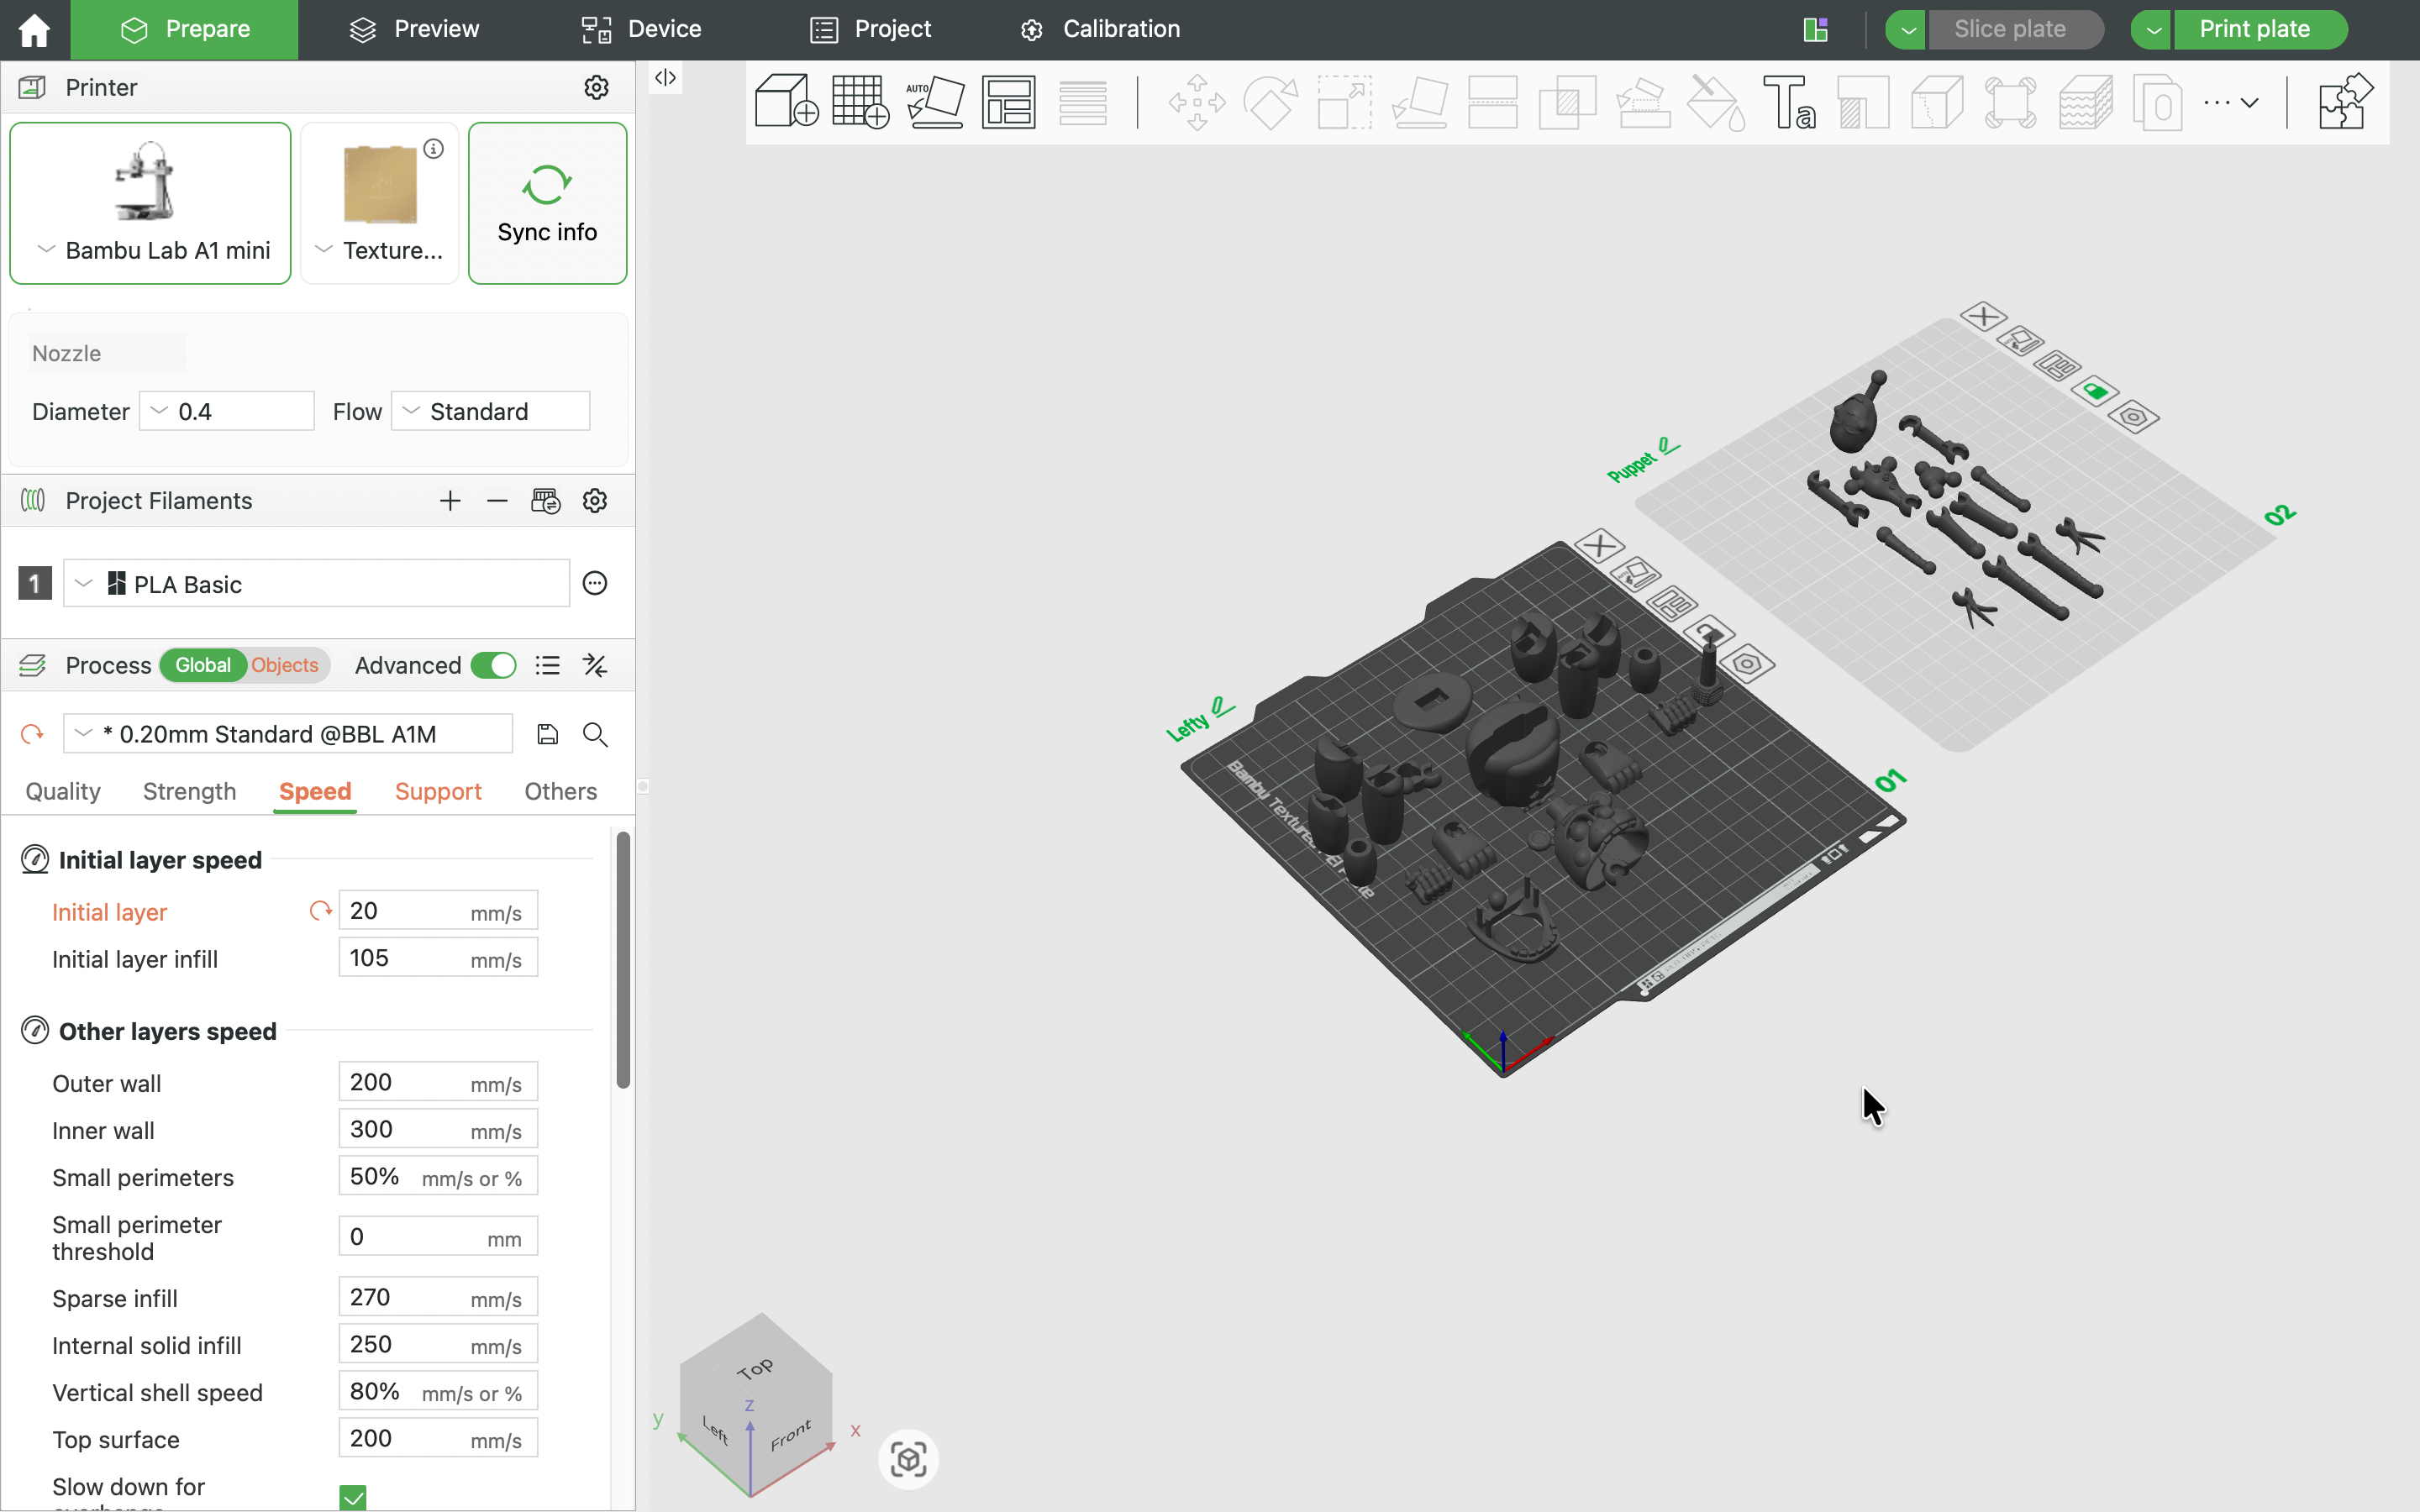Open the Flow Standard dropdown

click(x=490, y=412)
